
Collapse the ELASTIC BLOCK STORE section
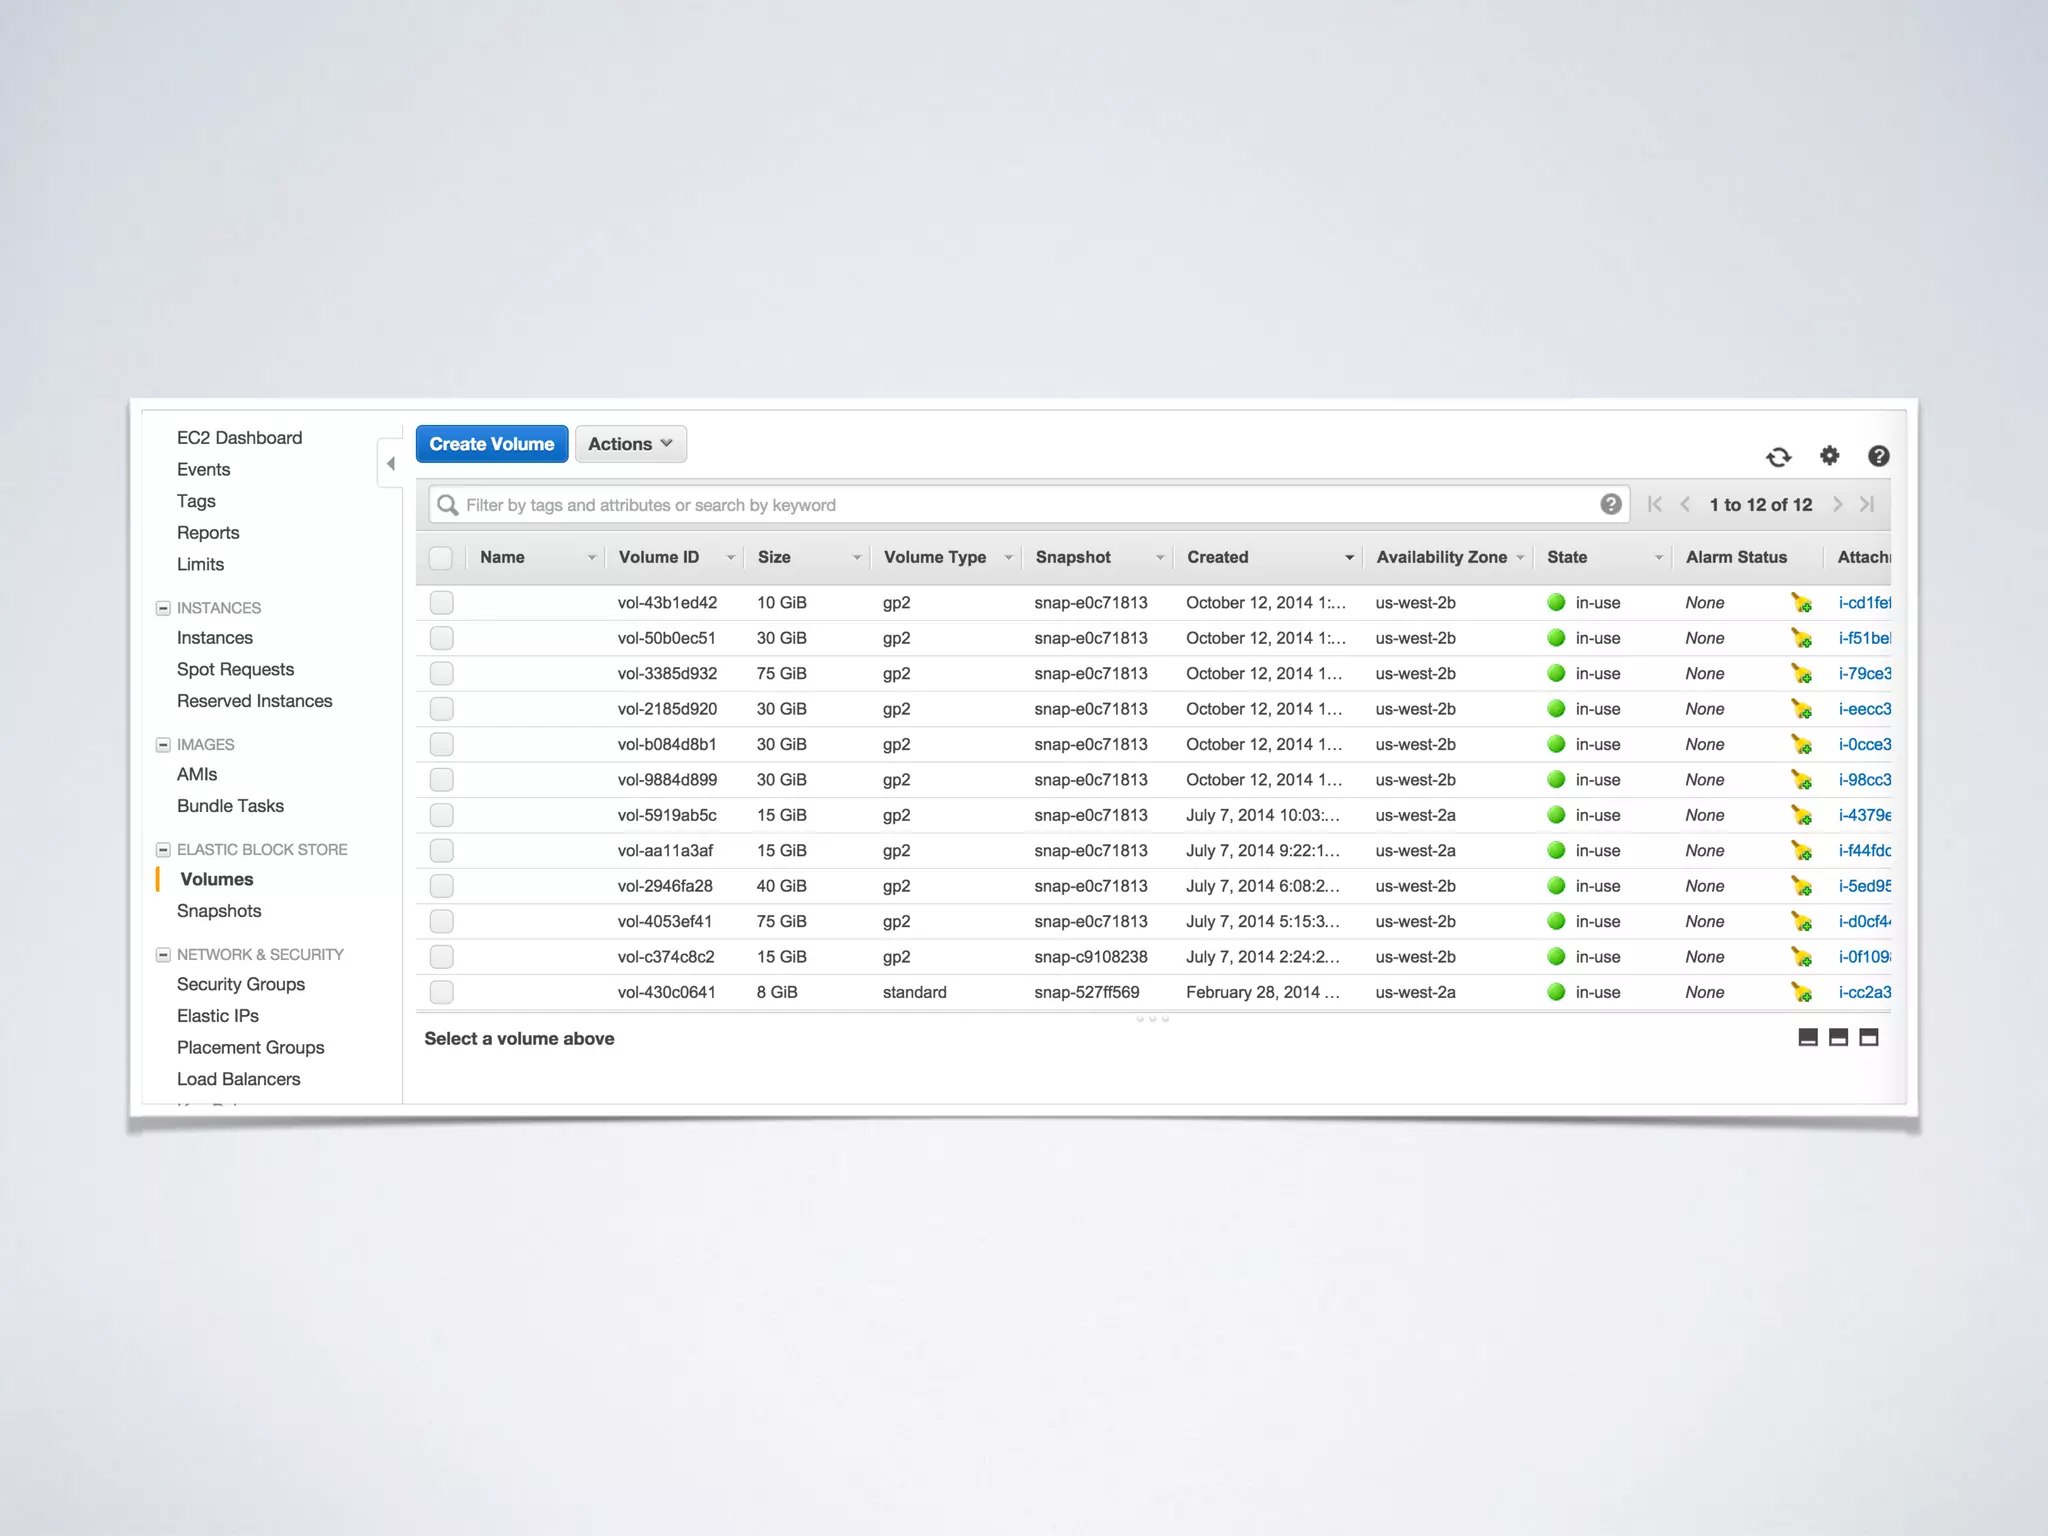point(163,849)
